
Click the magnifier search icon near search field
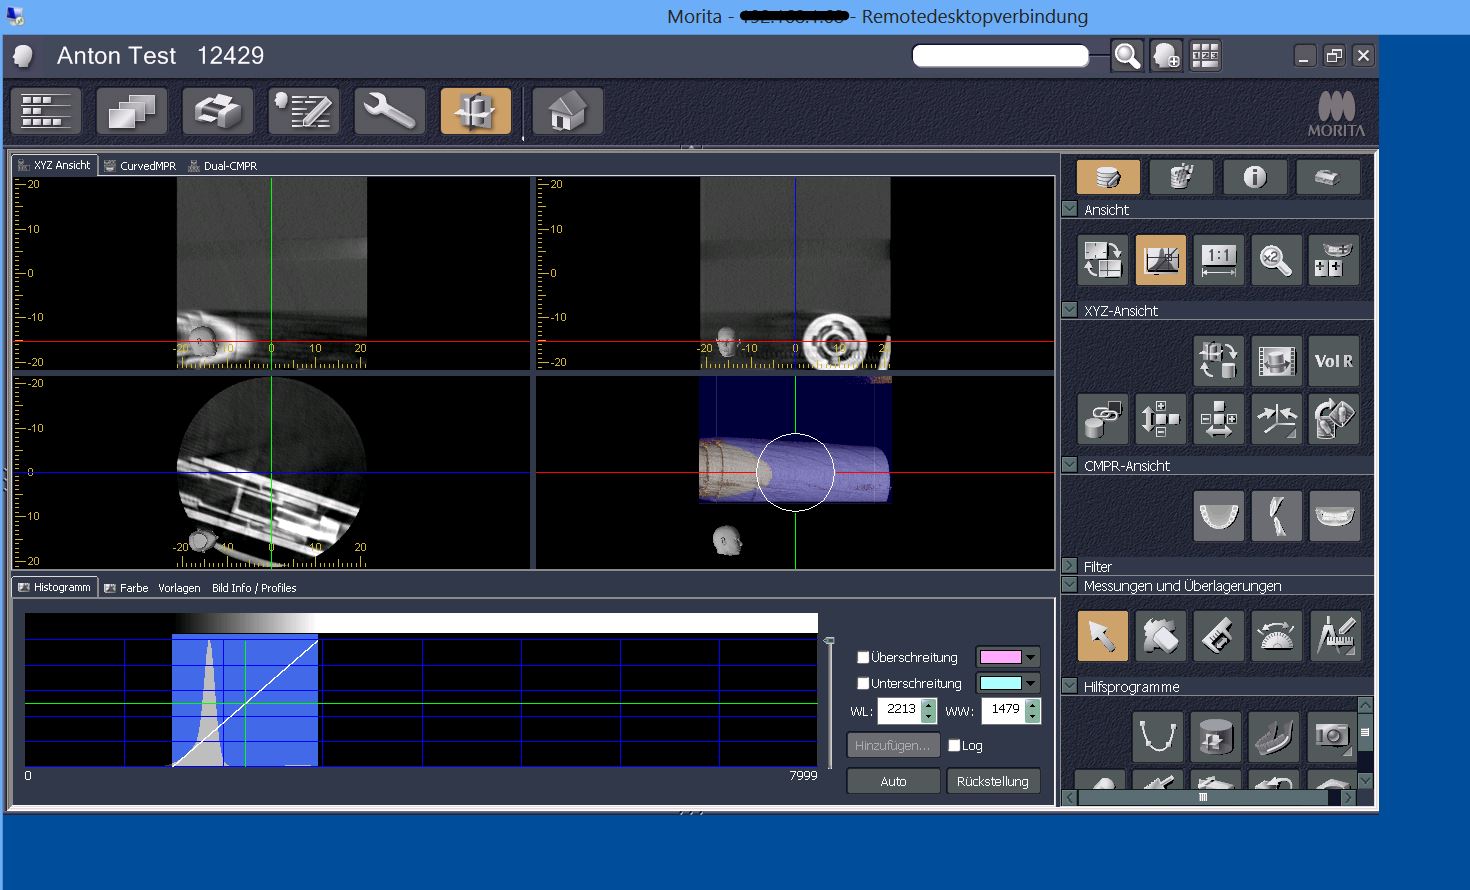point(1127,56)
